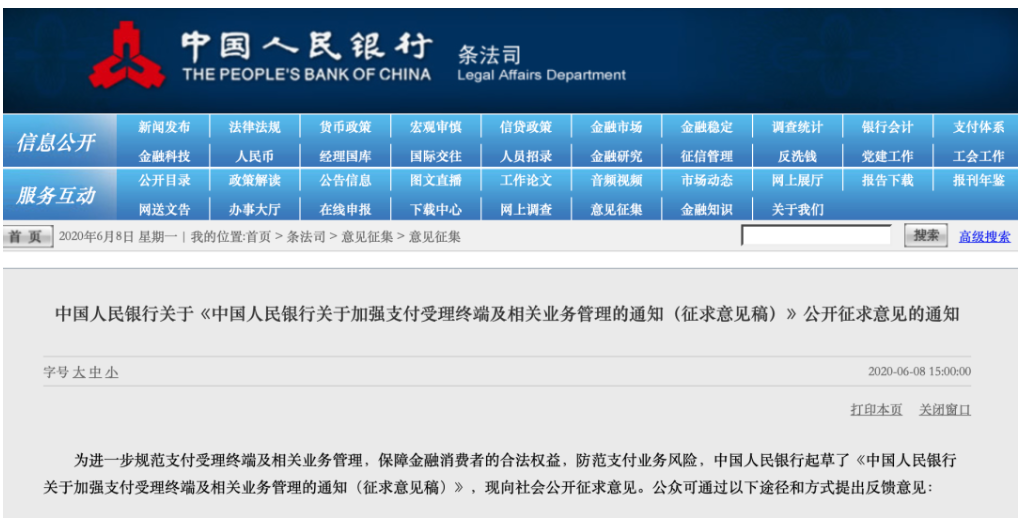The height and width of the screenshot is (522, 1021).
Task: Click the date text 2020年6月8日 星期一
Action: click(x=118, y=237)
